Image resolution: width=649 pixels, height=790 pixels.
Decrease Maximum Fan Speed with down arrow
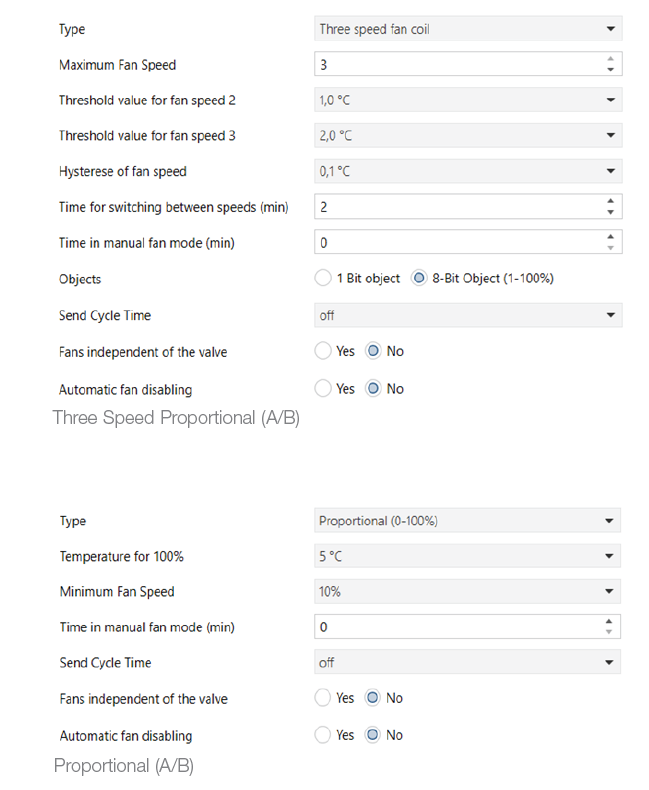(x=611, y=70)
